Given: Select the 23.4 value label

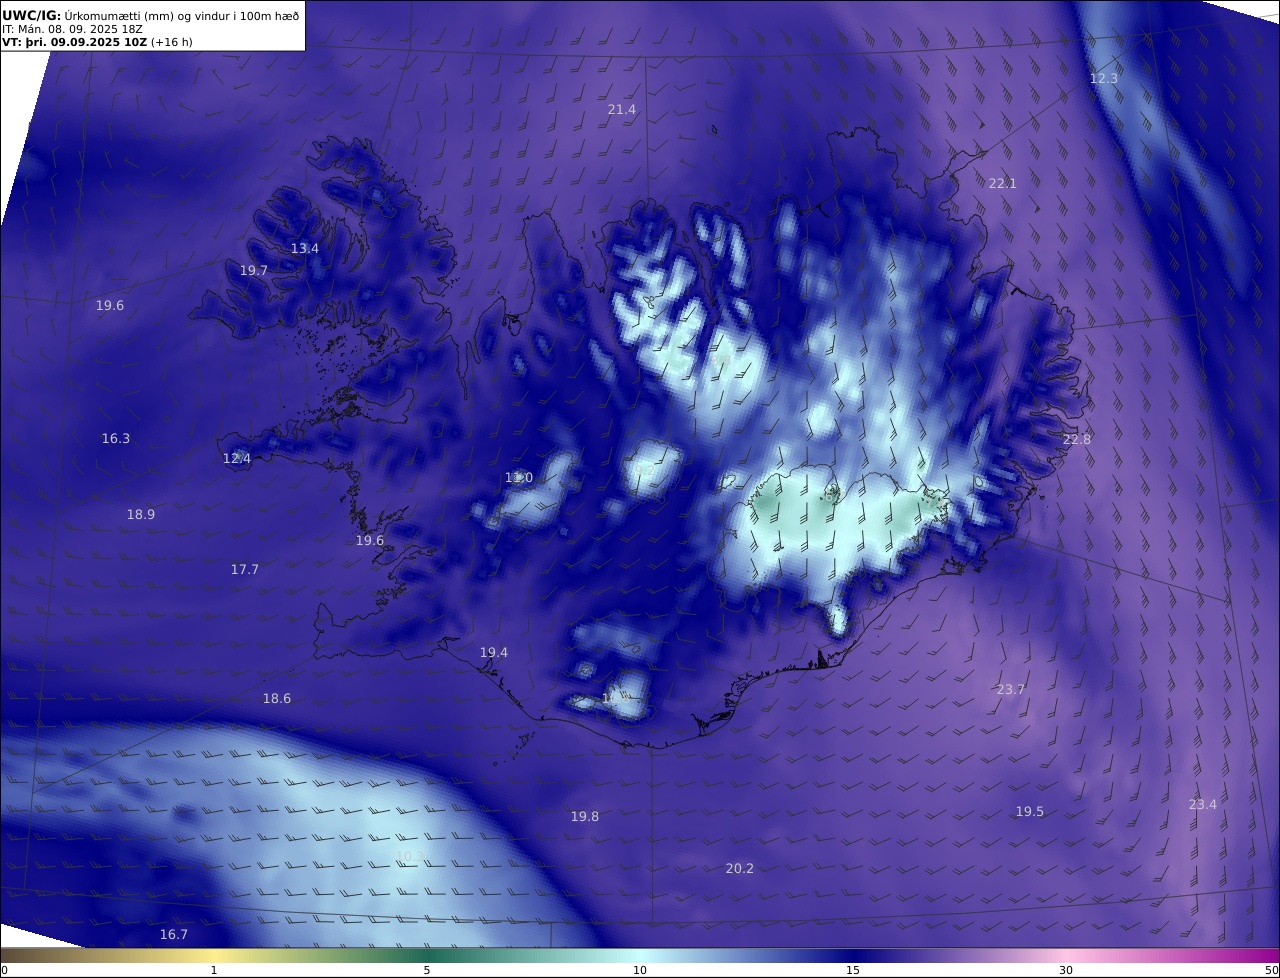Looking at the screenshot, I should 1203,805.
